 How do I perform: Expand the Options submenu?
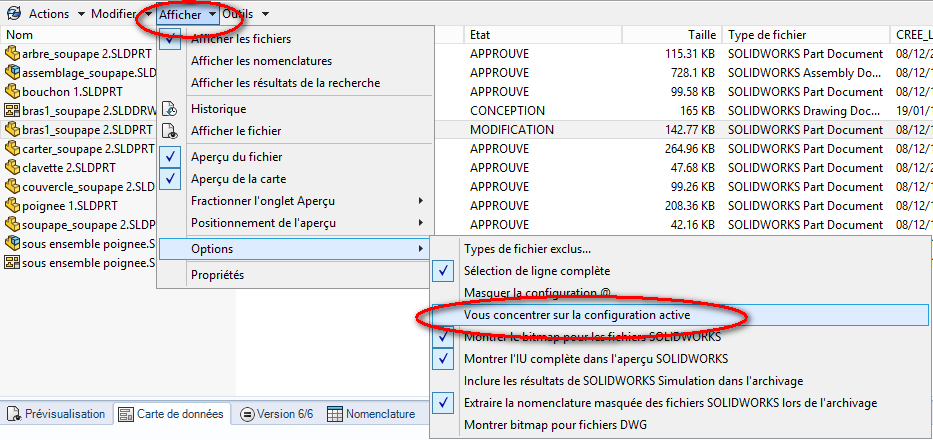point(294,249)
